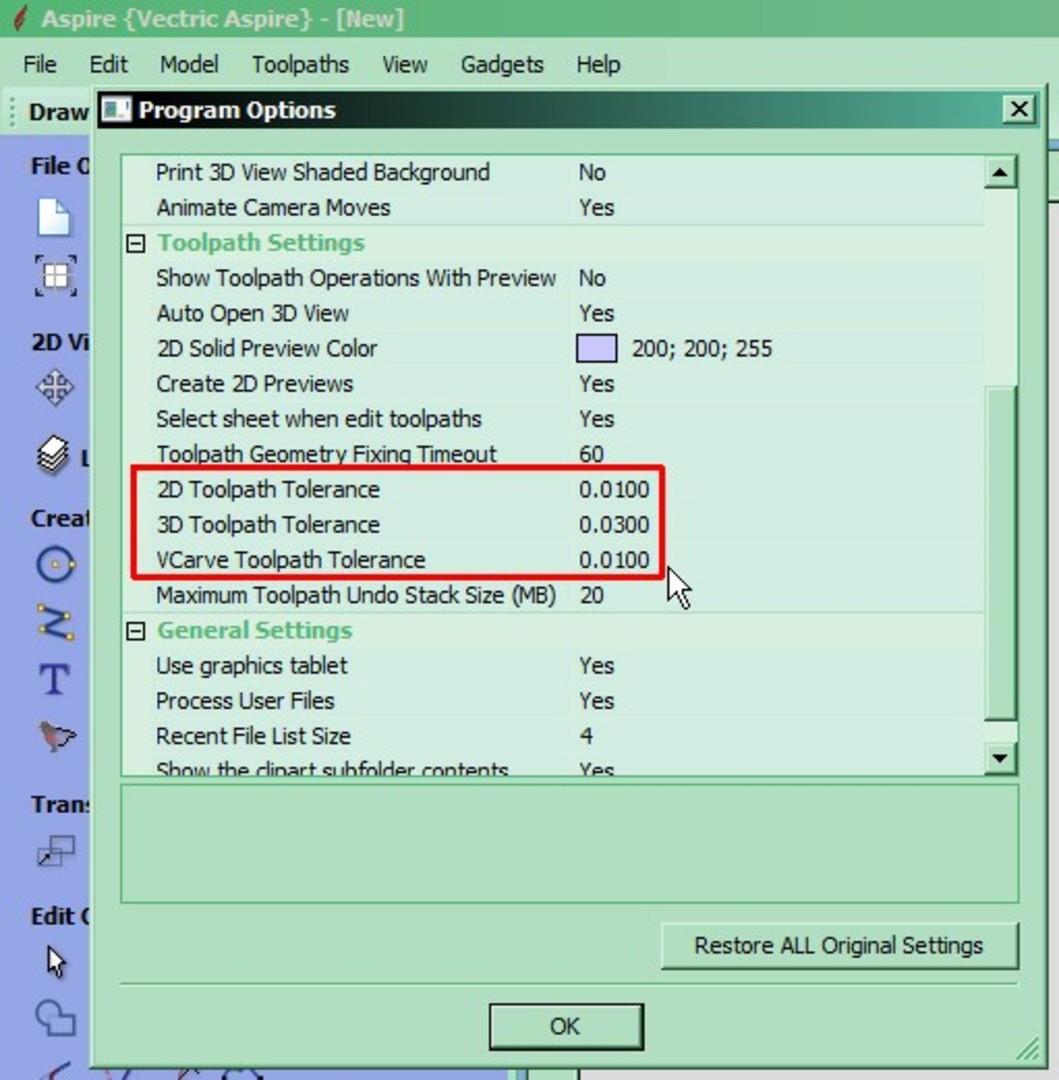Toggle Create 2D Previews value
Image resolution: width=1059 pixels, height=1080 pixels.
[596, 384]
